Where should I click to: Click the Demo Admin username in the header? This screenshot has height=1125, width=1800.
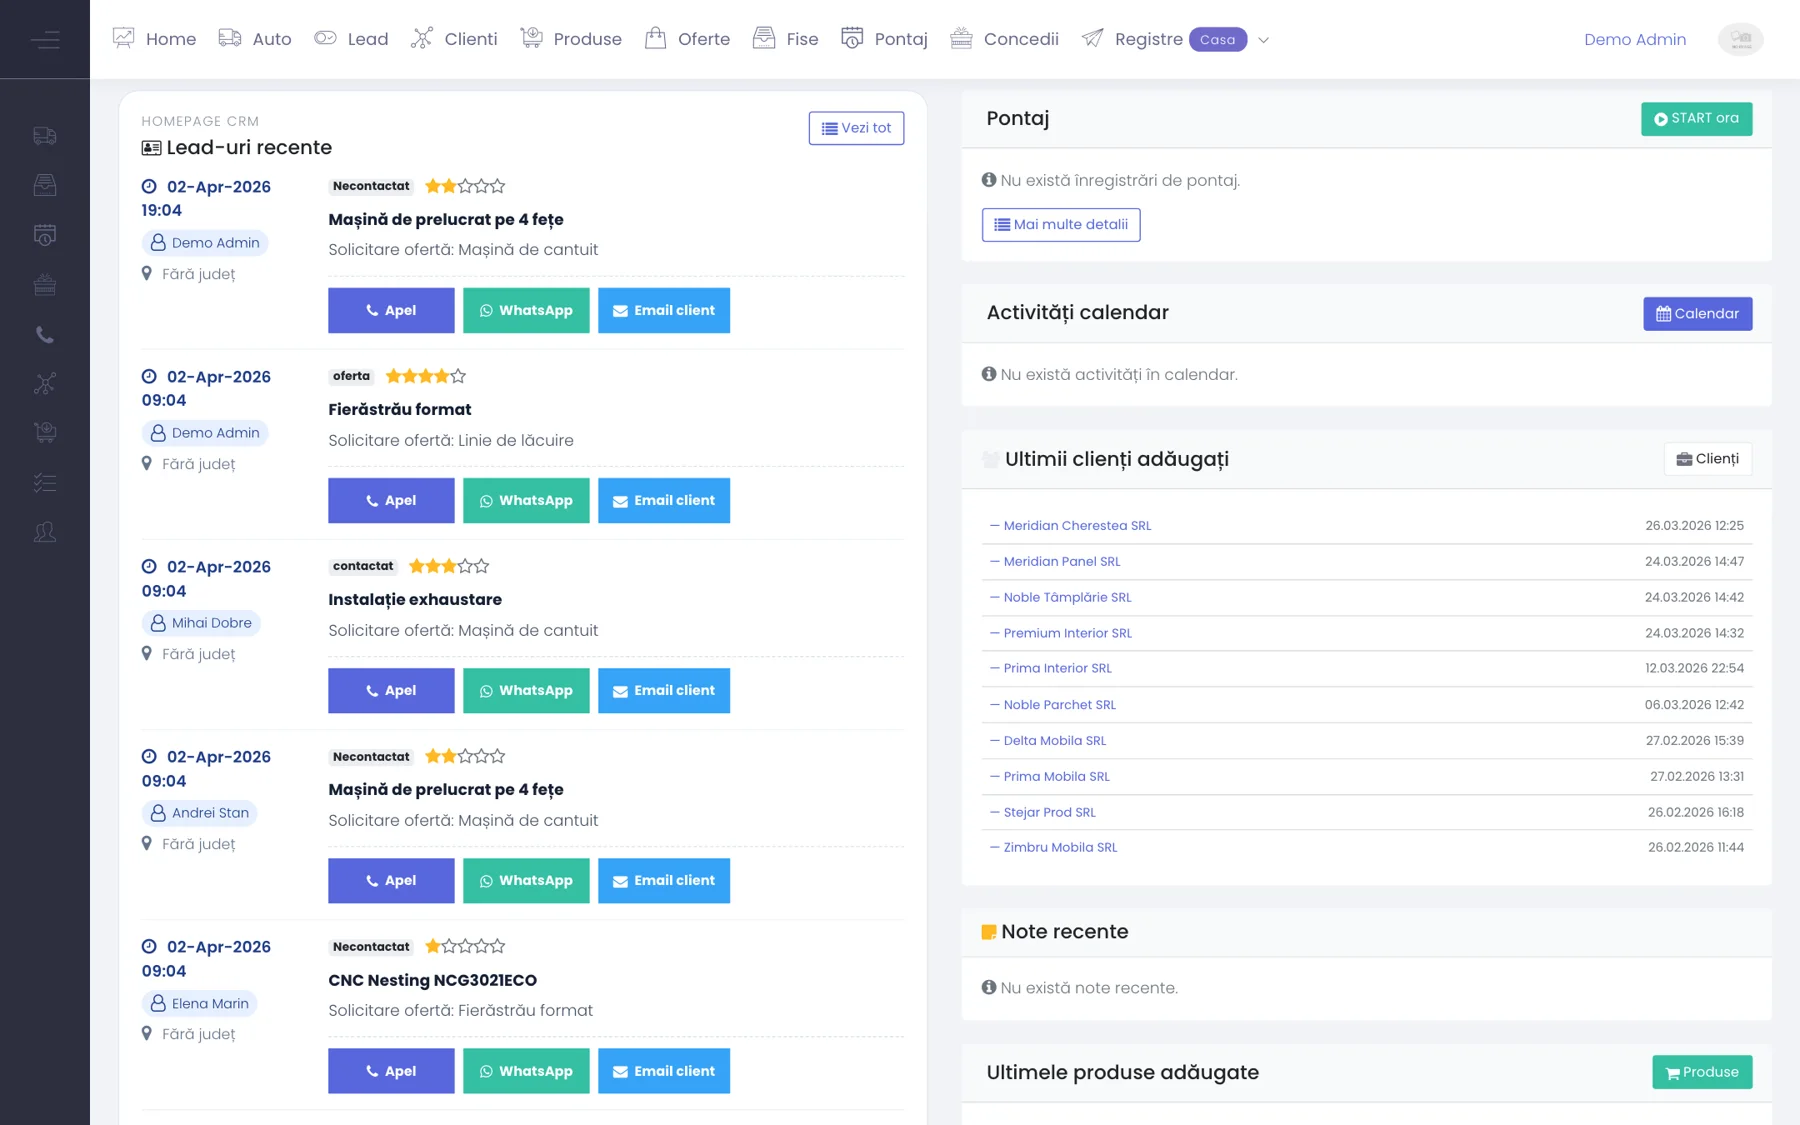1634,39
